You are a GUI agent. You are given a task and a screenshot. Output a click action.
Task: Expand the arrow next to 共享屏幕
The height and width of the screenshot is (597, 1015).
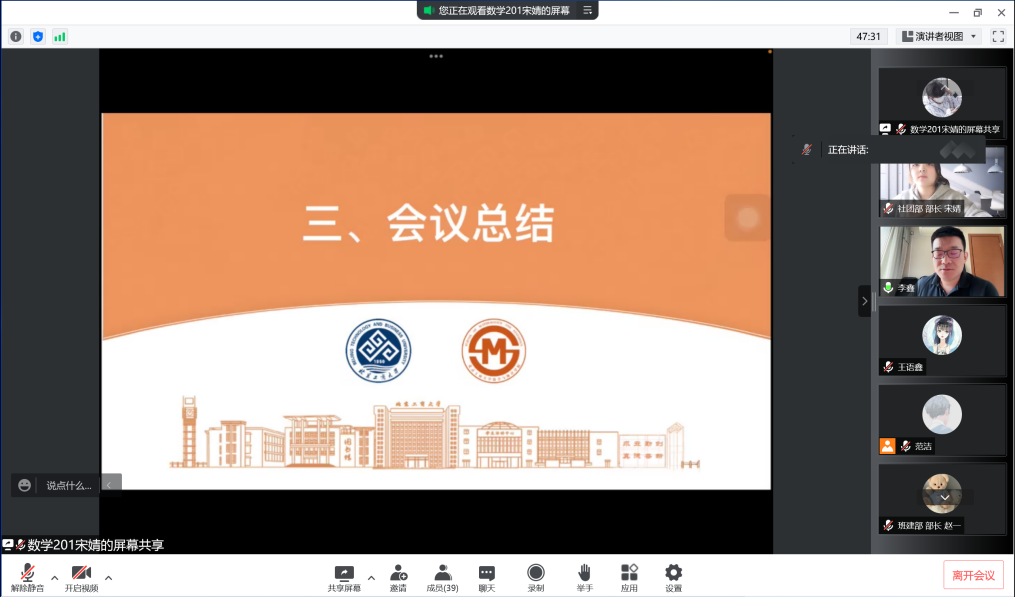tap(371, 577)
